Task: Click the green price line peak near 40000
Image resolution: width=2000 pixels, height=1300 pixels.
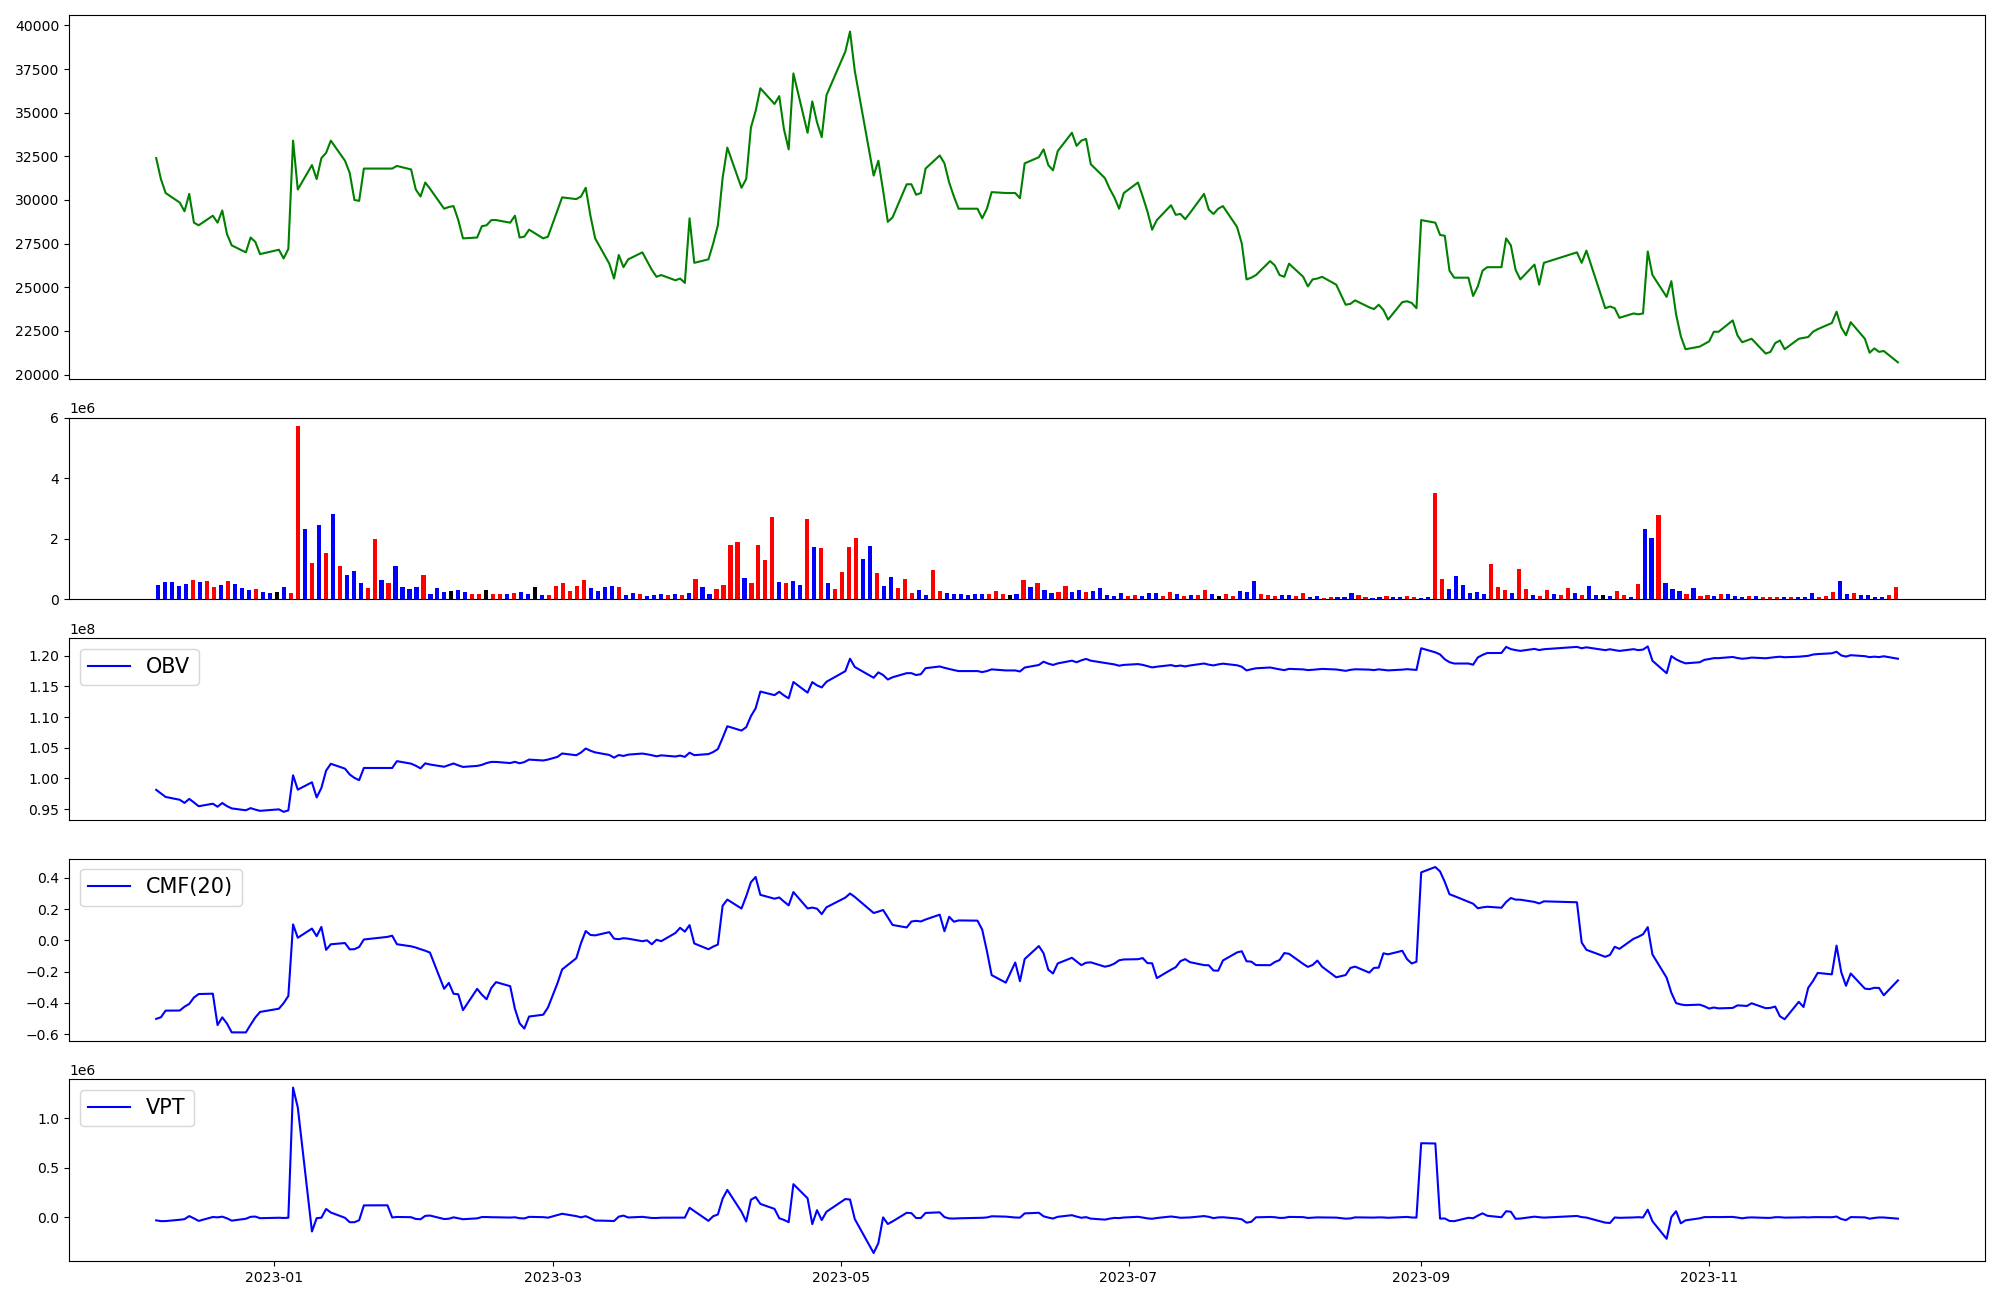Action: pyautogui.click(x=850, y=32)
